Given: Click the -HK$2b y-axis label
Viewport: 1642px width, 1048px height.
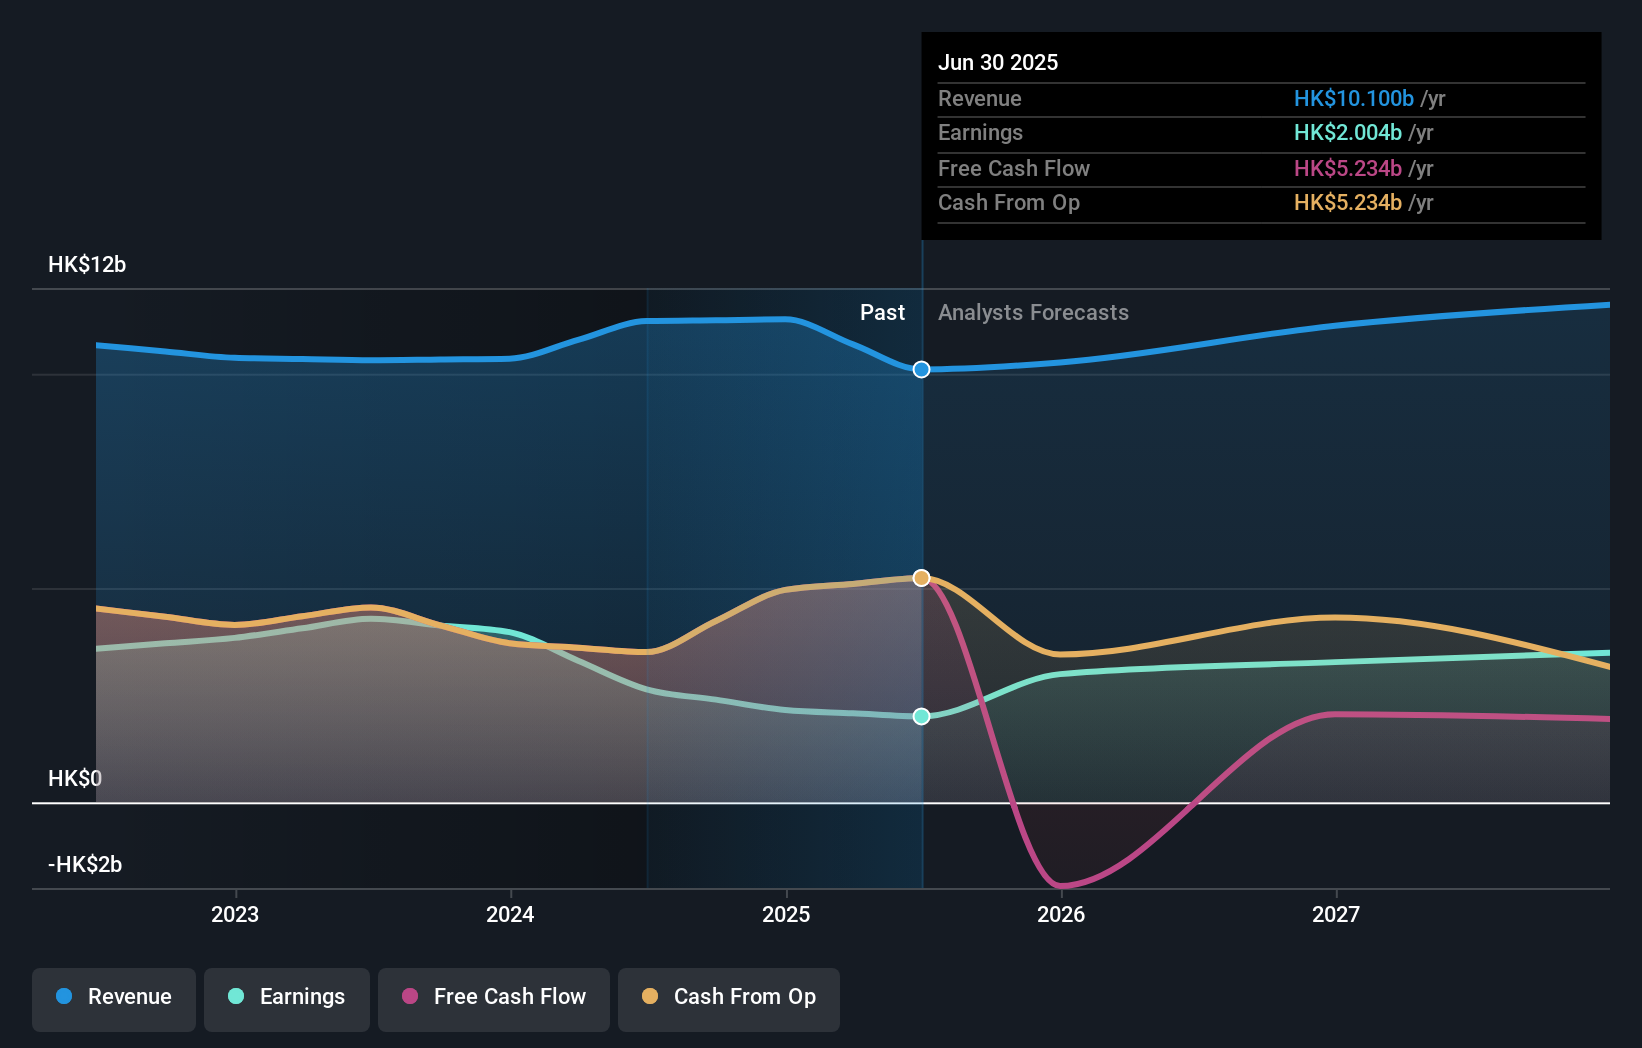Looking at the screenshot, I should [85, 864].
